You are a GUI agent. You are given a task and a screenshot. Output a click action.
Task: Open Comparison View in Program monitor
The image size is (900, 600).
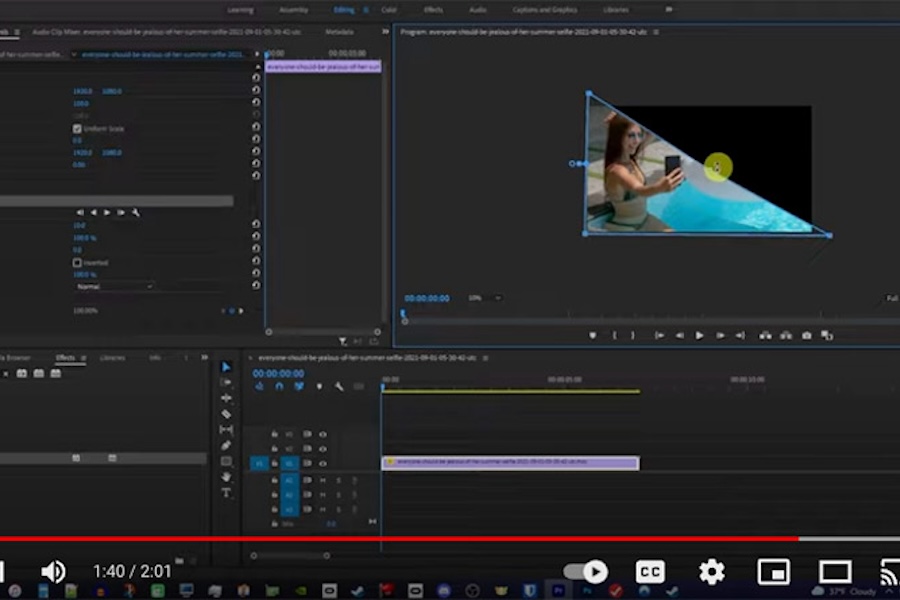(827, 335)
